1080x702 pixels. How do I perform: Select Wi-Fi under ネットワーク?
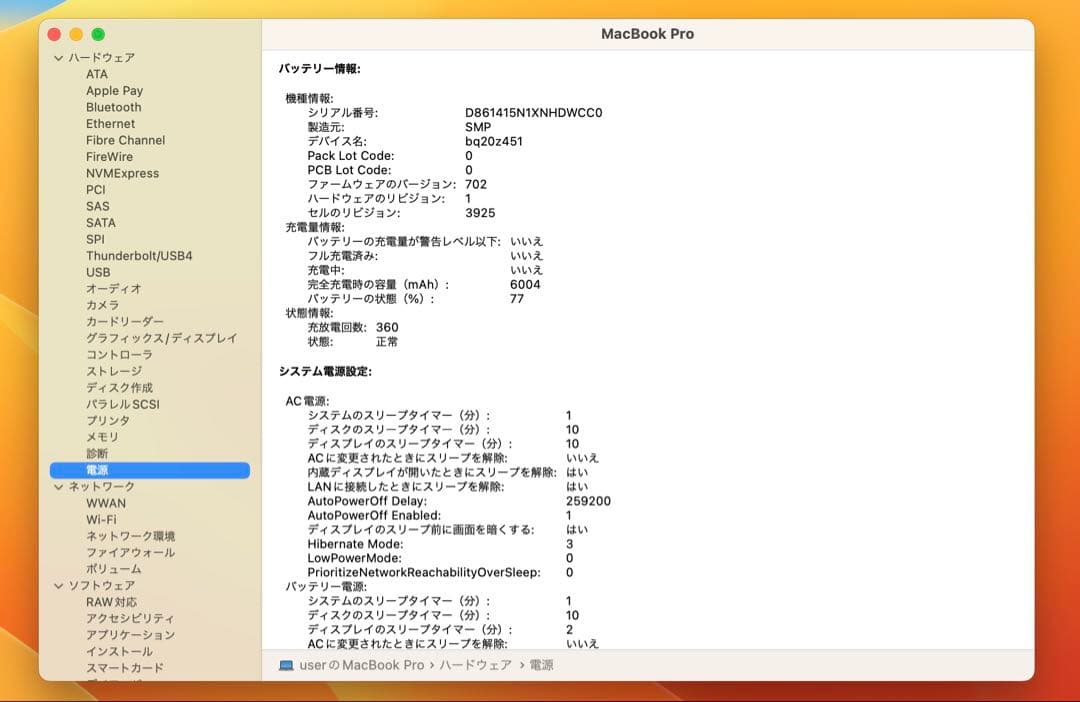coord(104,519)
